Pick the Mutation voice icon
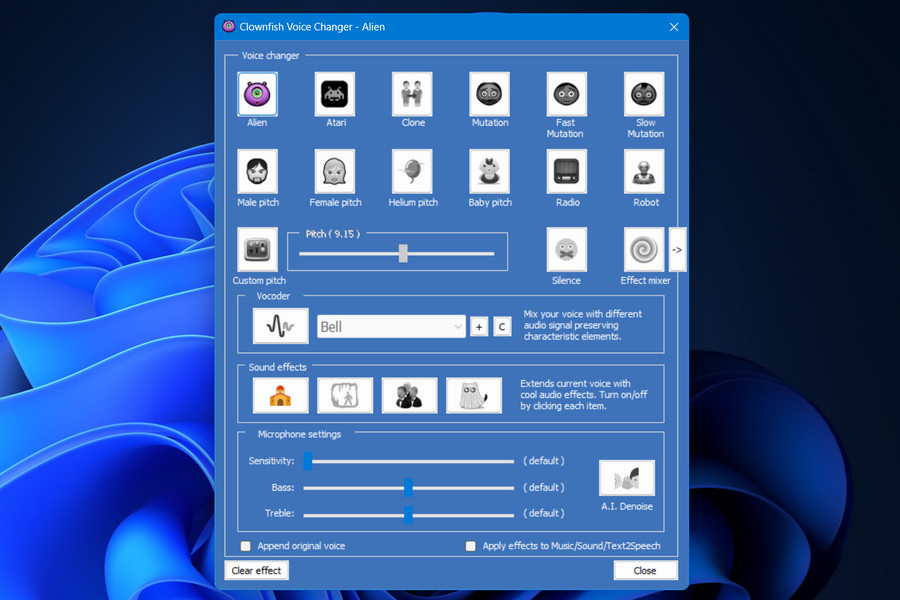This screenshot has width=900, height=600. [490, 94]
